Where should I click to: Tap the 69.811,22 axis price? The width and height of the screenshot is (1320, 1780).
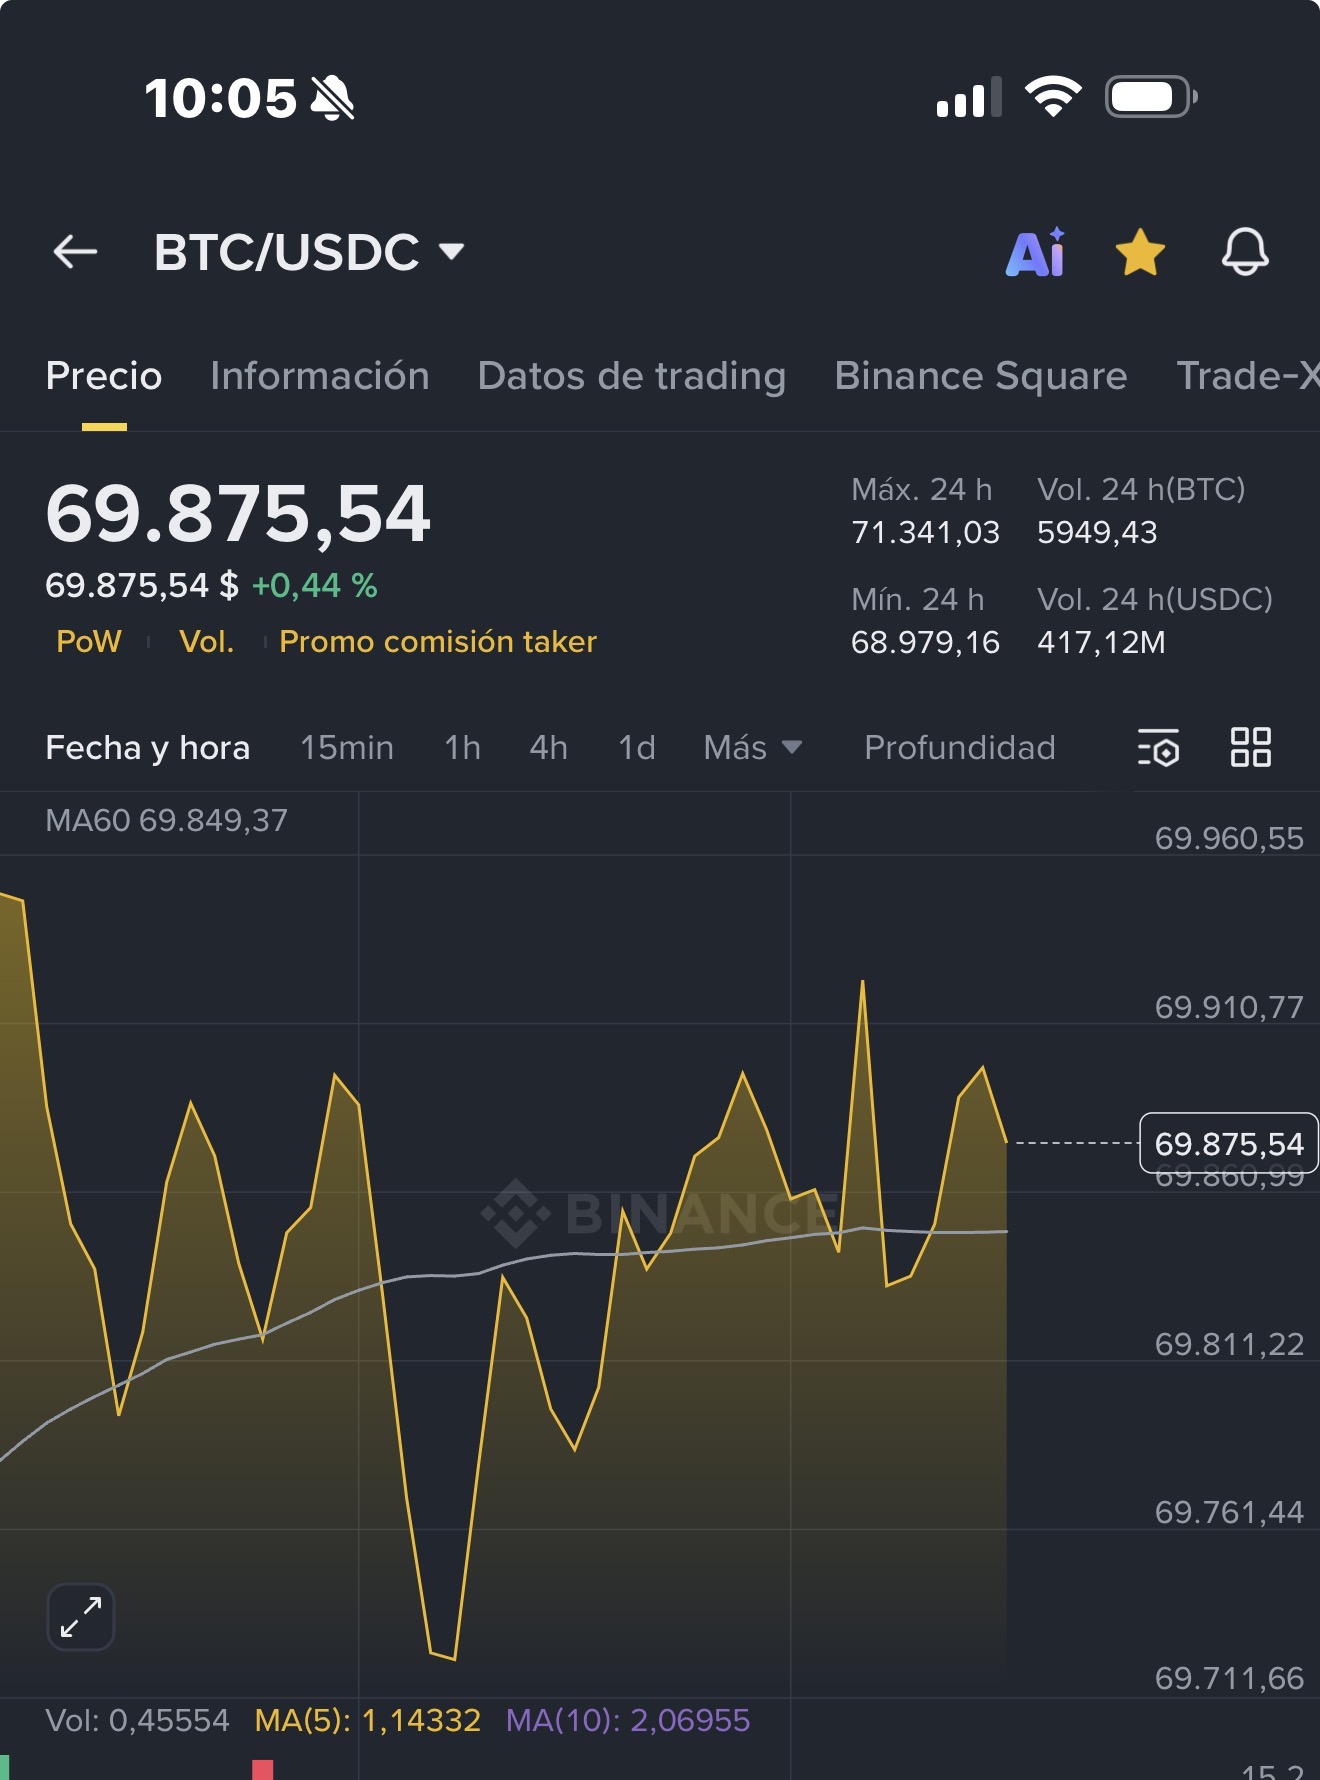coord(1229,1344)
